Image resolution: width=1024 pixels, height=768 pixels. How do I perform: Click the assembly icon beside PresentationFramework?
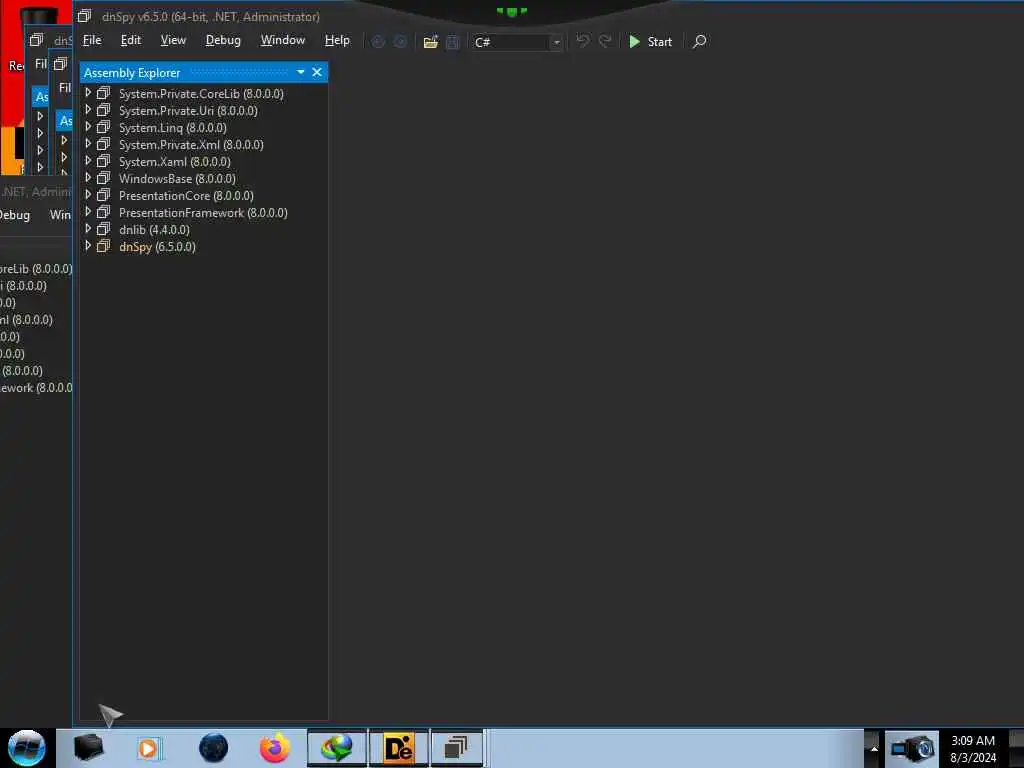(103, 212)
